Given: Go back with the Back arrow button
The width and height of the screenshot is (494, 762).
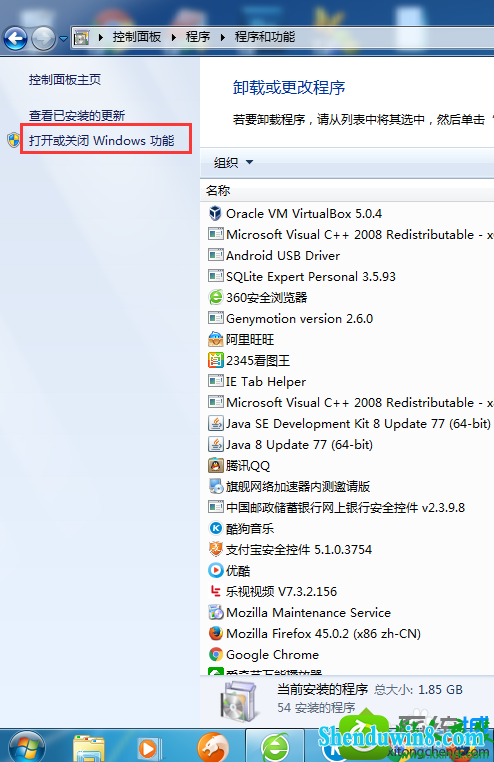Looking at the screenshot, I should (x=16, y=38).
